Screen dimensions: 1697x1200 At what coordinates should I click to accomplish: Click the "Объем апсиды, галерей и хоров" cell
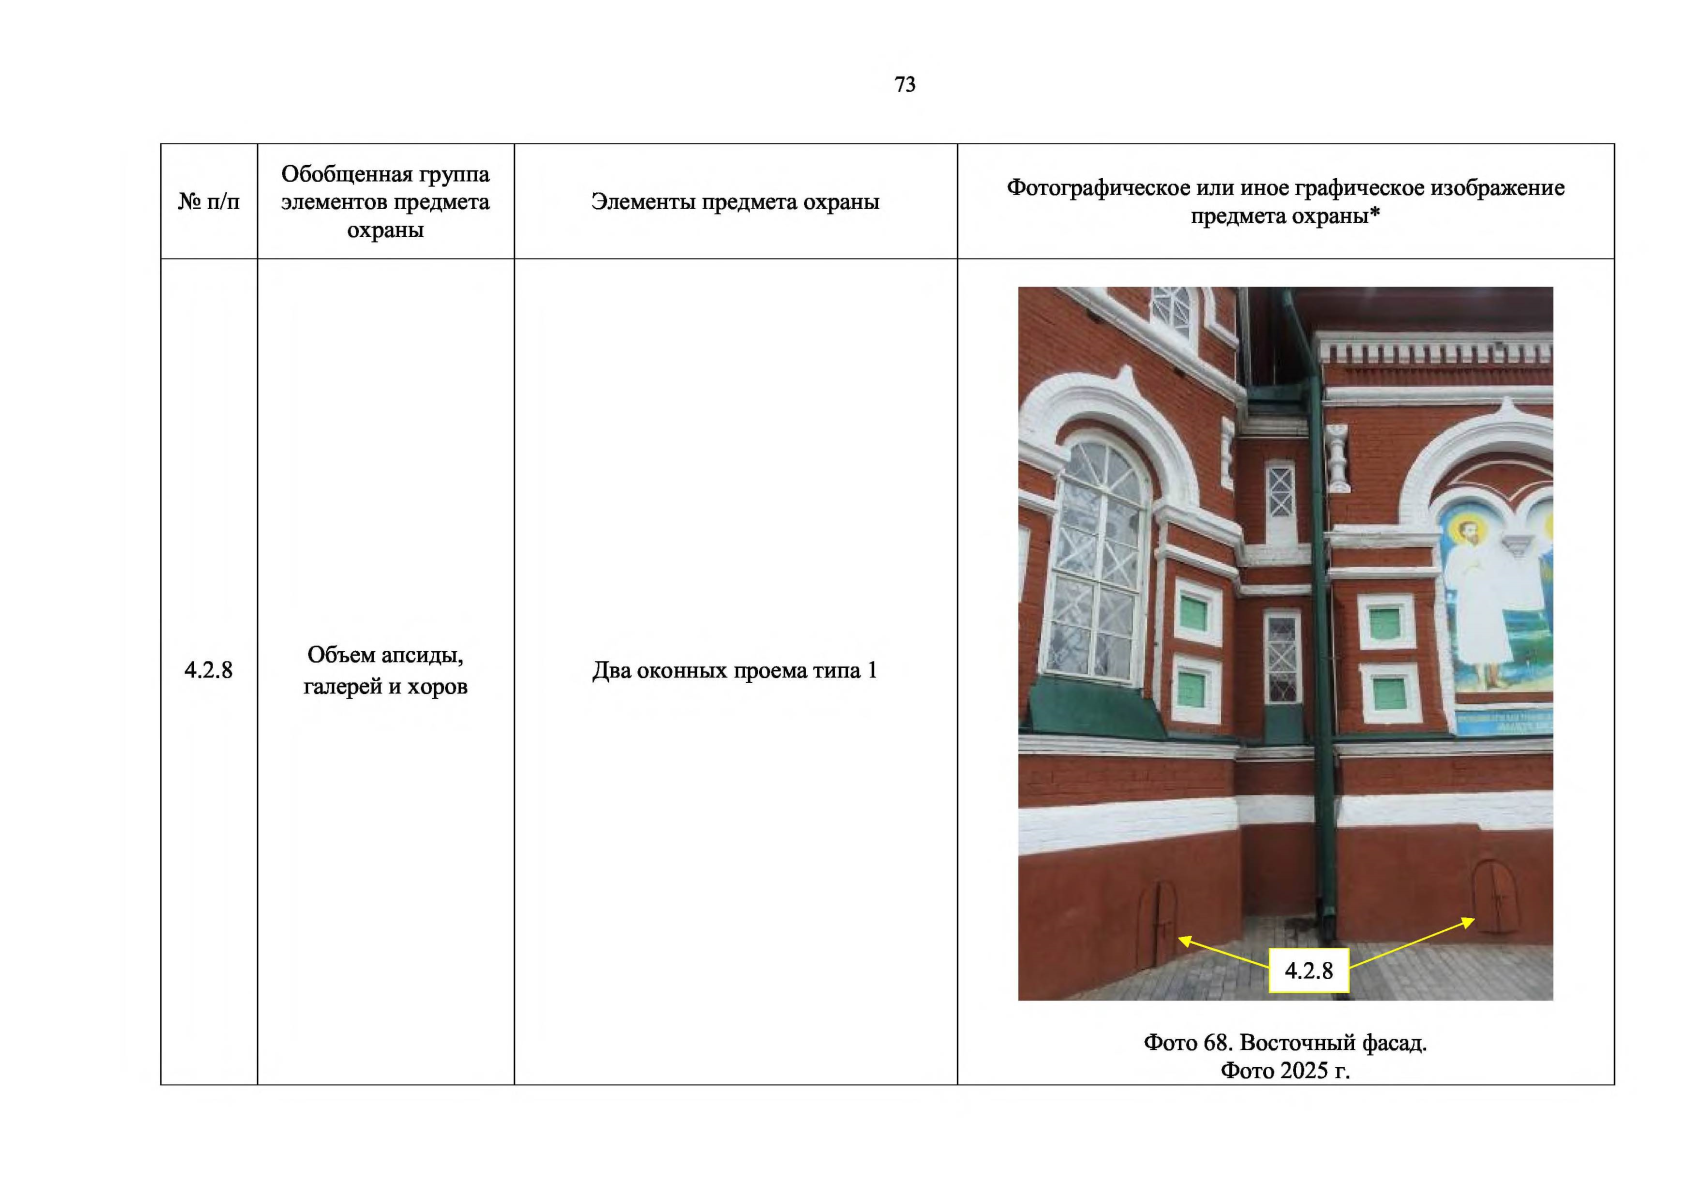385,670
